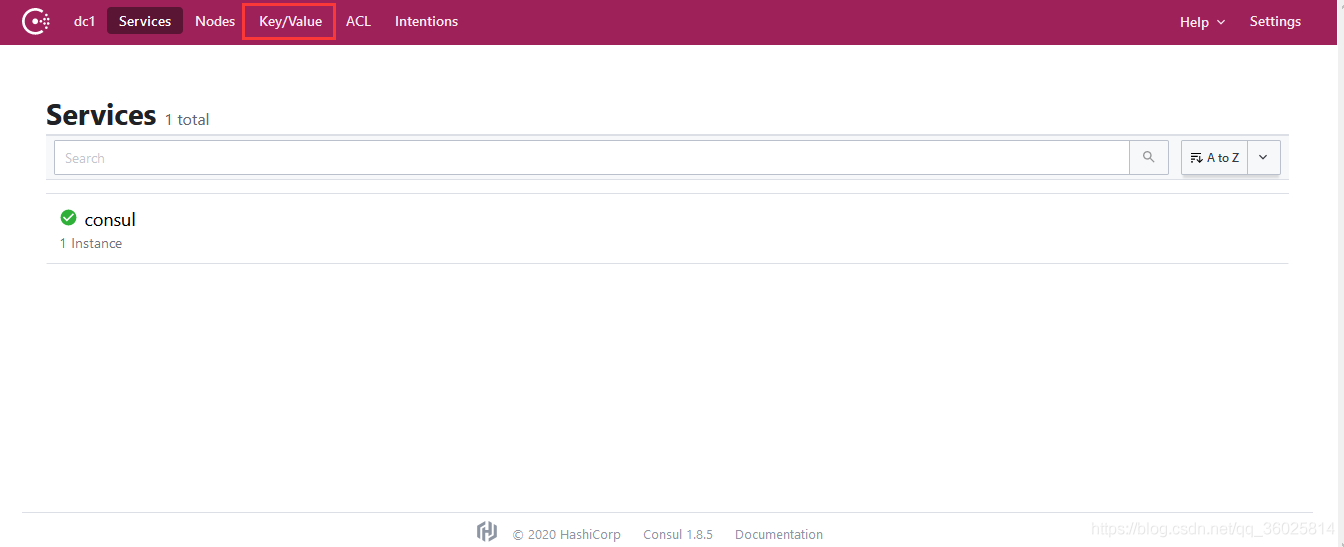Open the Help dropdown menu
Screen dimensions: 1344x547
(x=1202, y=22)
